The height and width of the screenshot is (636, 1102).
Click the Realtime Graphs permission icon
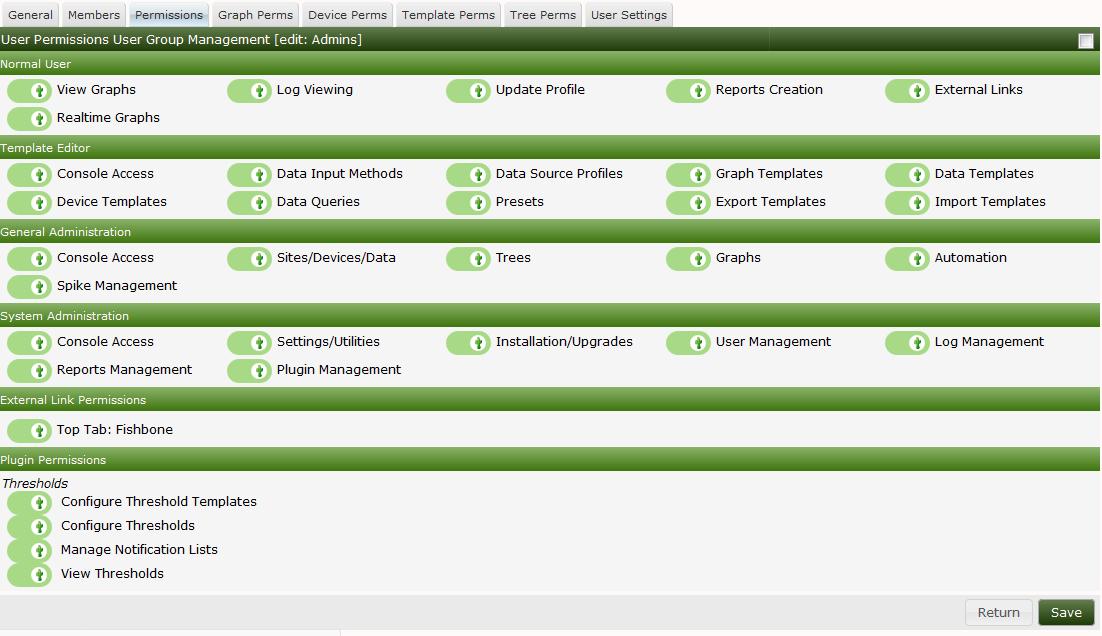29,118
